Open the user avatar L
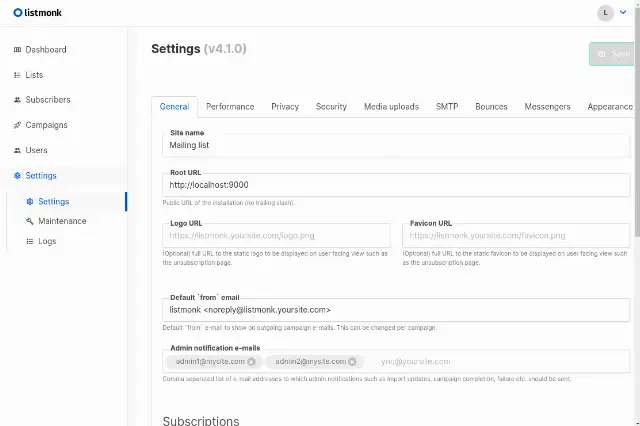The height and width of the screenshot is (426, 640). point(605,13)
